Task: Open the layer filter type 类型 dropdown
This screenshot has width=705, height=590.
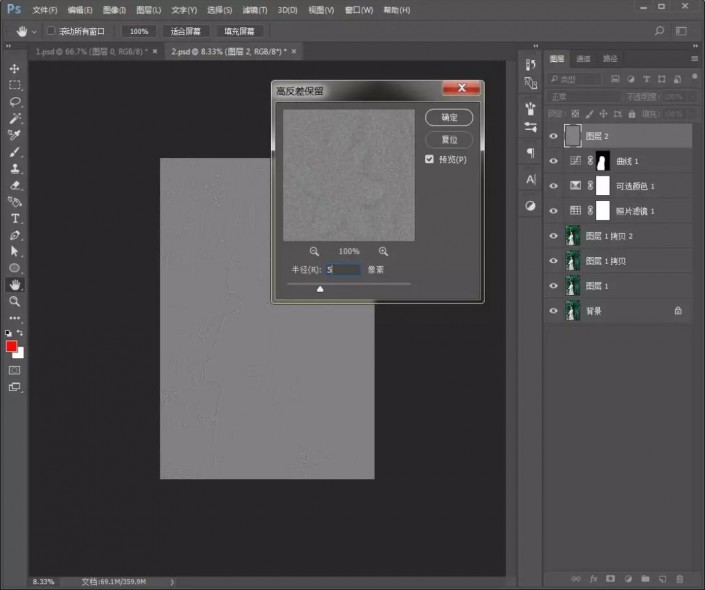Action: [x=574, y=79]
